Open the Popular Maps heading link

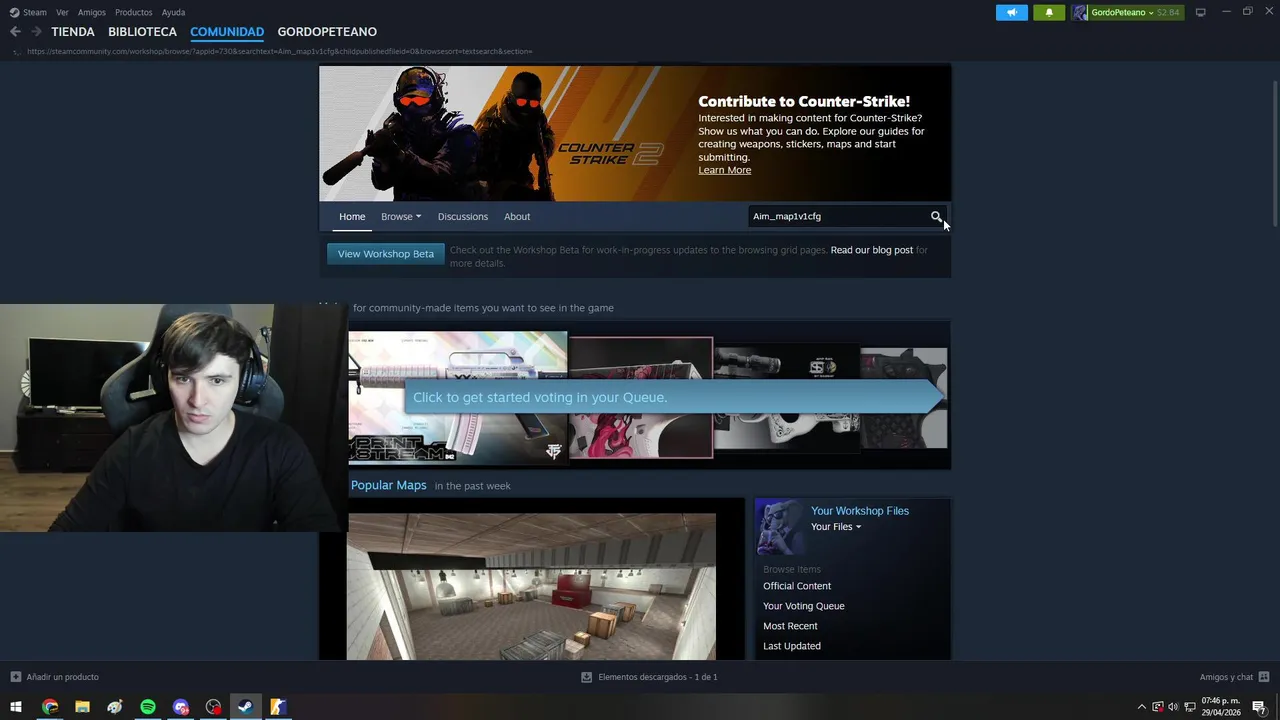[389, 485]
